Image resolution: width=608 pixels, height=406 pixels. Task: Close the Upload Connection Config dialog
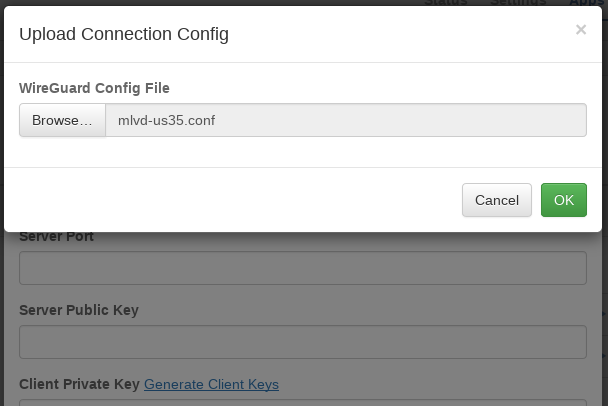click(580, 30)
